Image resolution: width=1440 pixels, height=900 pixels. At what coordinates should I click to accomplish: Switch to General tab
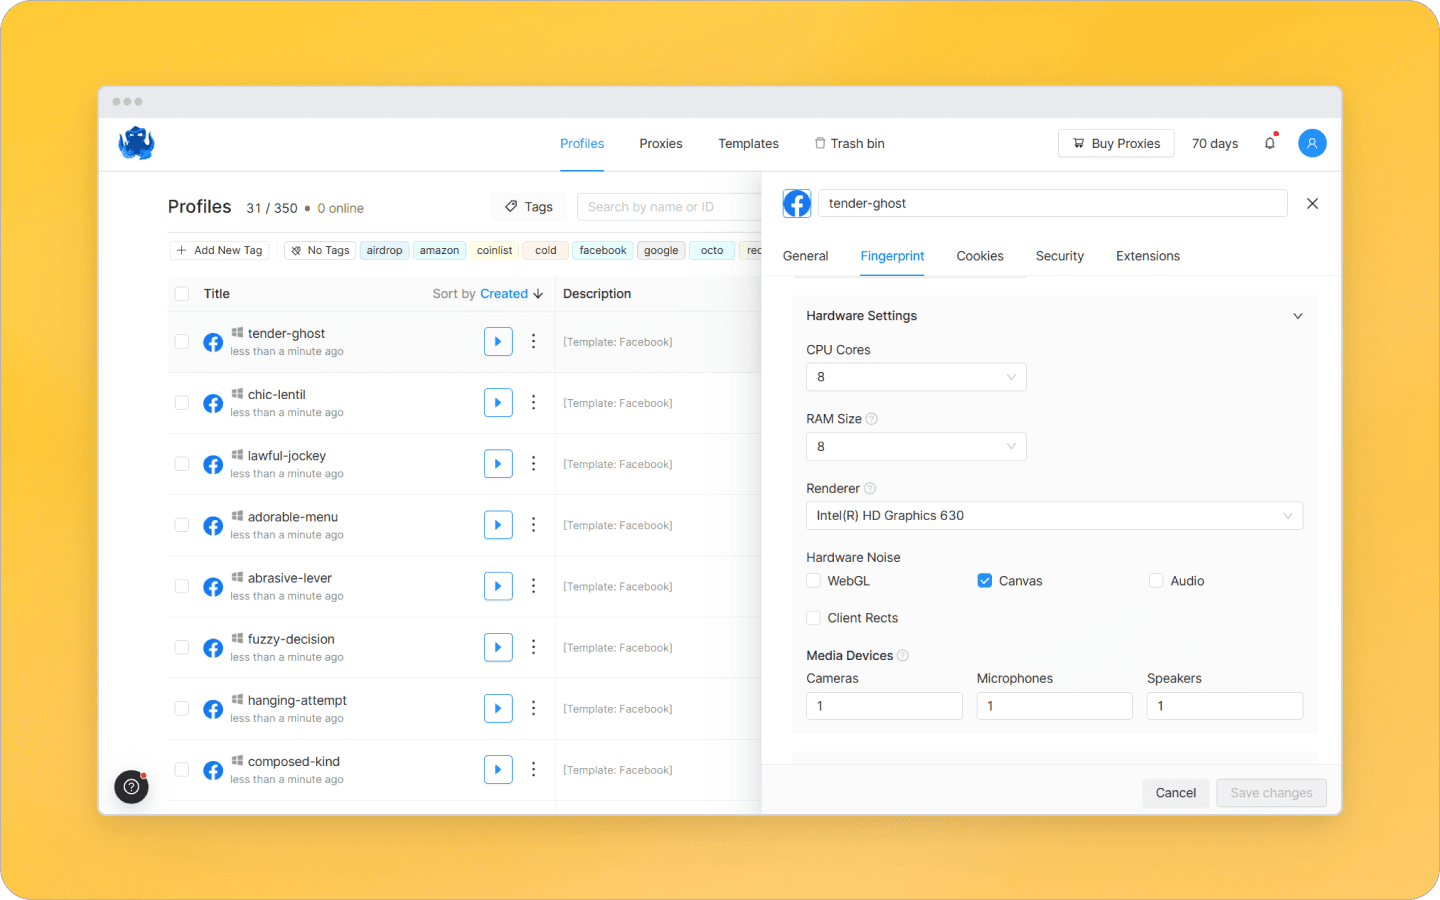[806, 256]
